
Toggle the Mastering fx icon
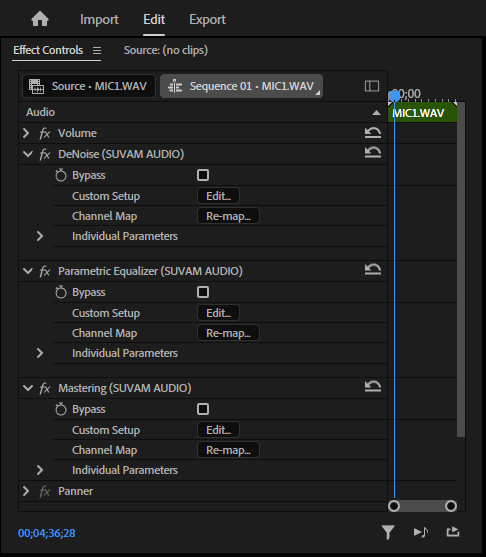[45, 388]
